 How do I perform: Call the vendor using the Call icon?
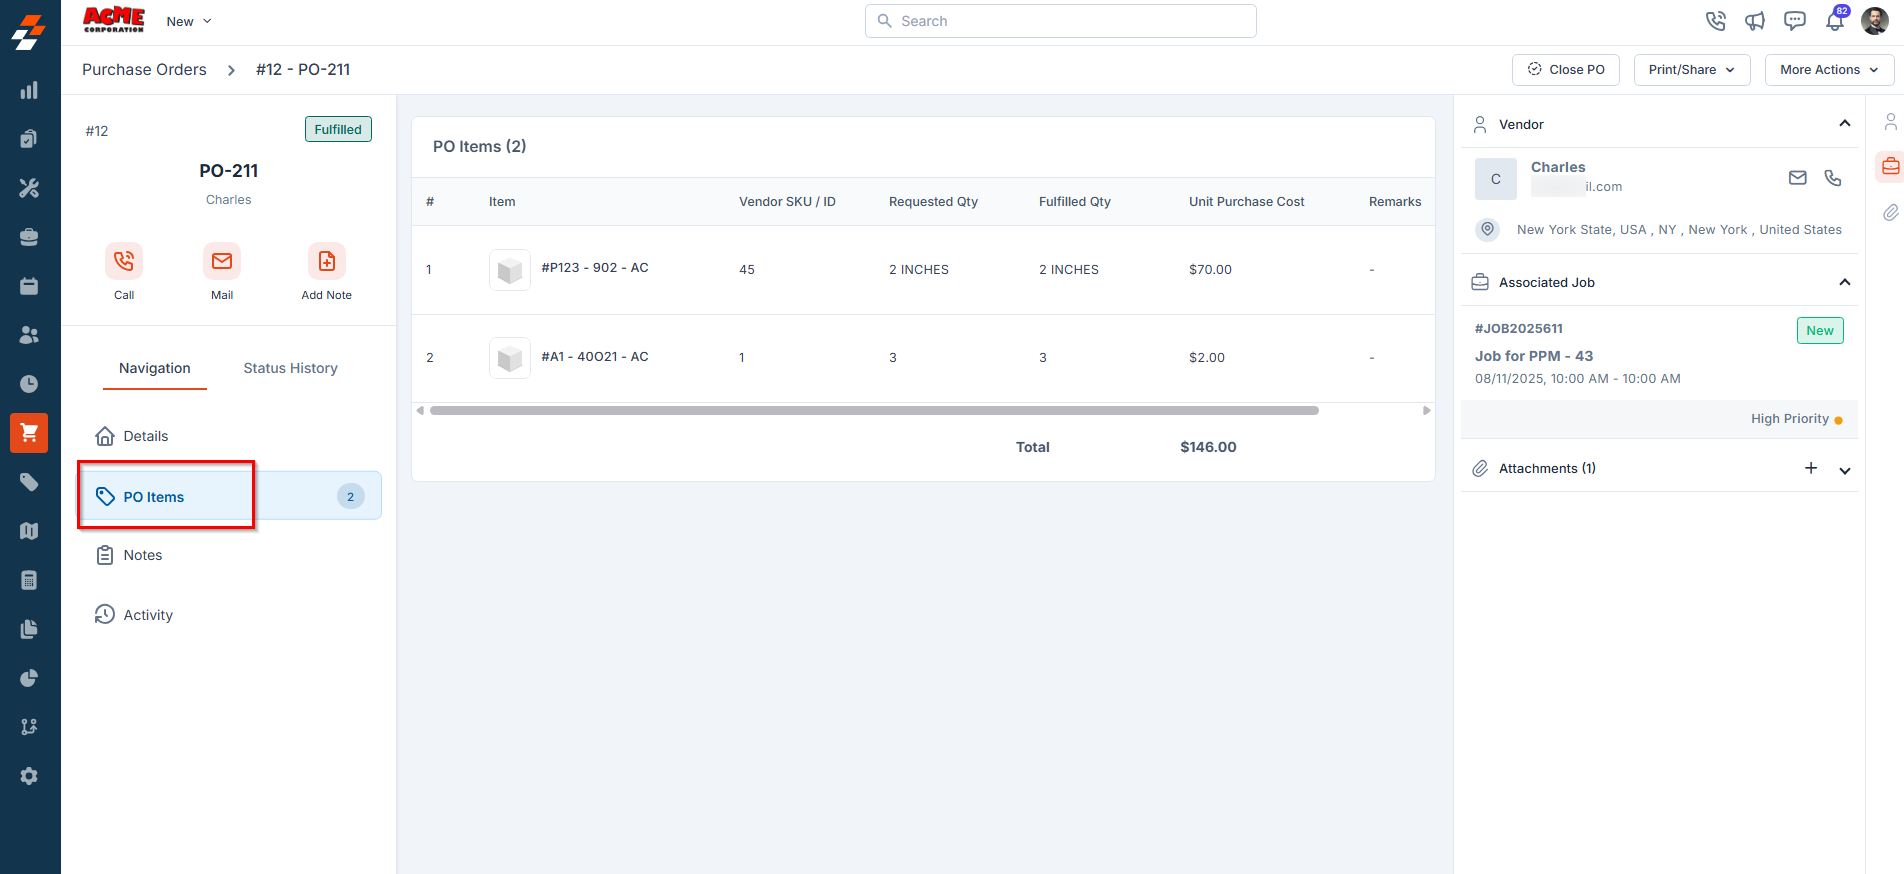click(124, 261)
